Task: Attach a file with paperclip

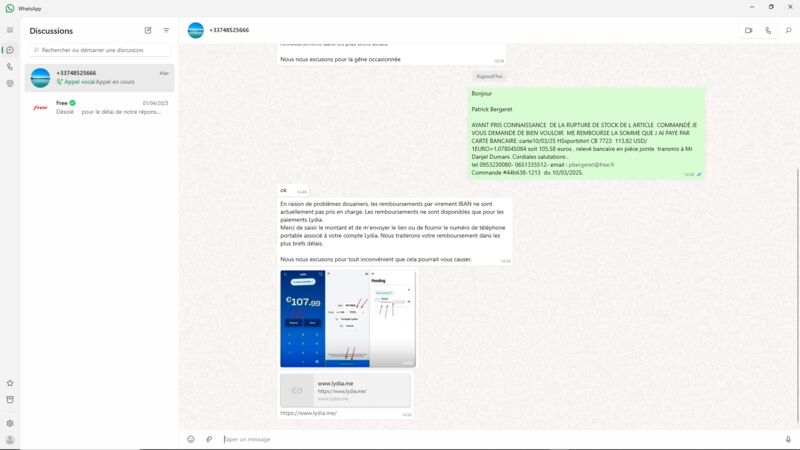Action: 209,439
